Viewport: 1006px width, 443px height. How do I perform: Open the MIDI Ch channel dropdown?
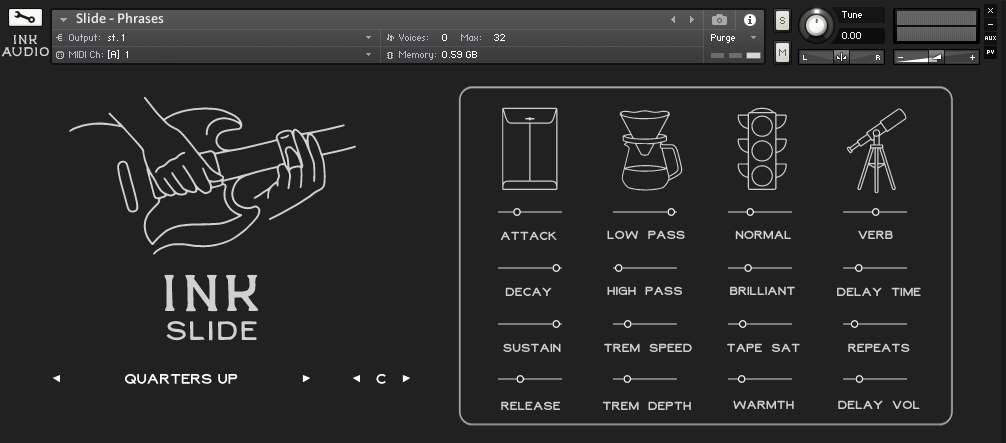click(x=368, y=54)
